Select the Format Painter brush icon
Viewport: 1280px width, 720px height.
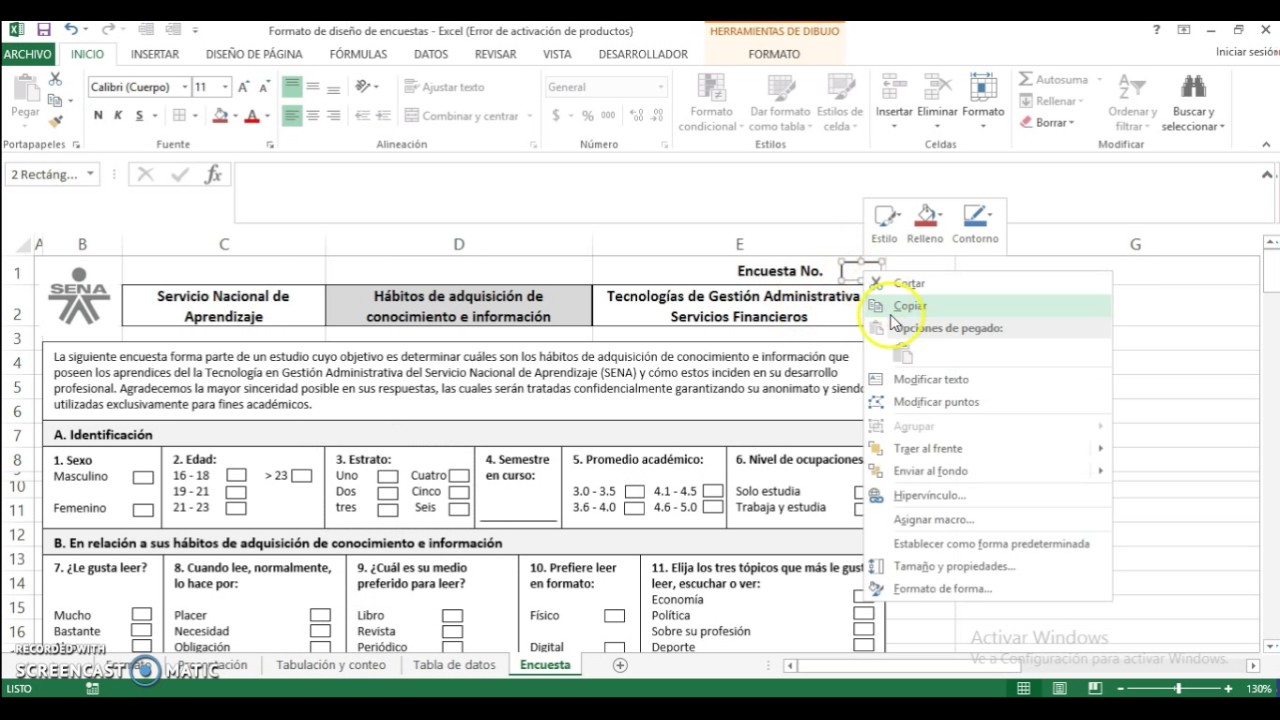55,121
